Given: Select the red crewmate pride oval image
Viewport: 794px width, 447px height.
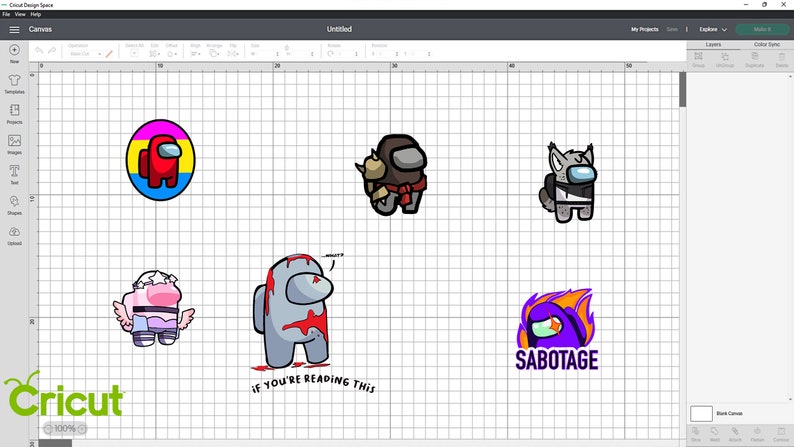Looking at the screenshot, I should [161, 159].
